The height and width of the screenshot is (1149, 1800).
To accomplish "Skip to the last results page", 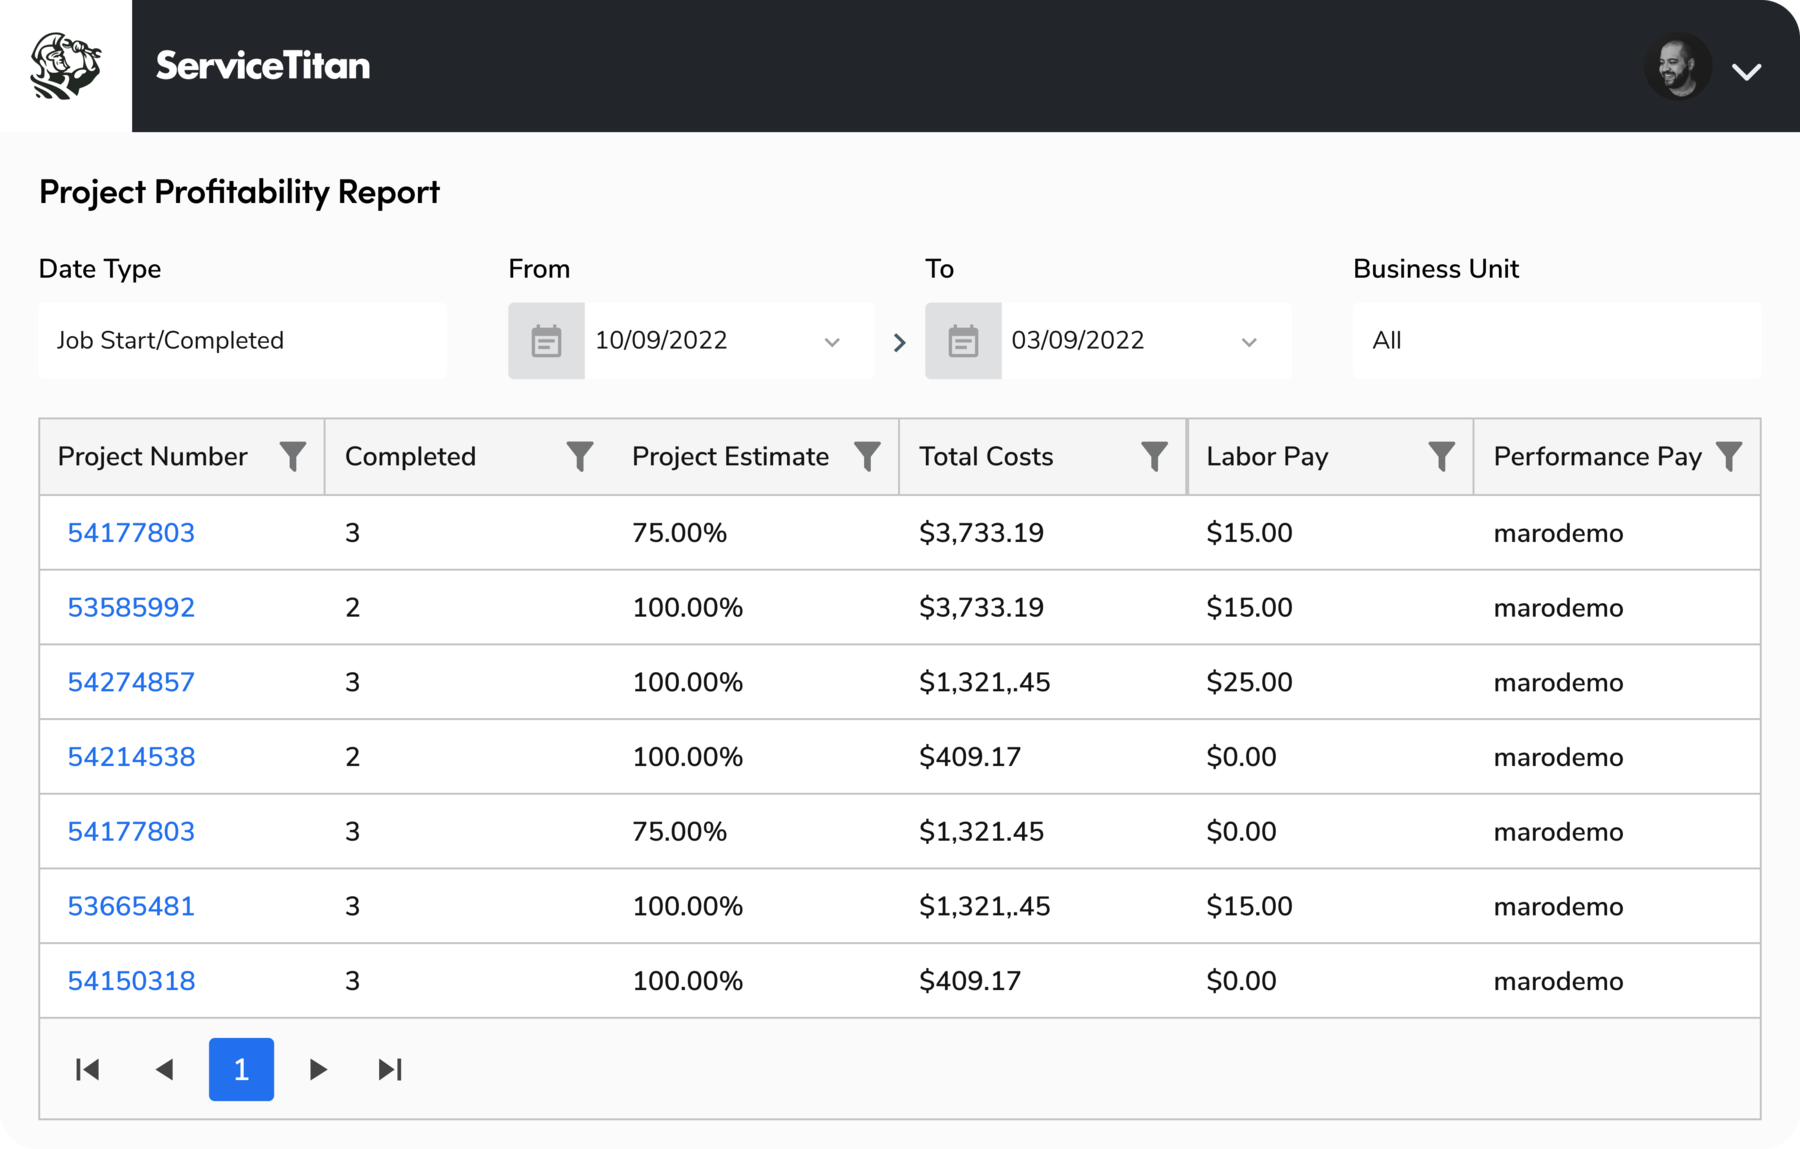I will point(391,1069).
